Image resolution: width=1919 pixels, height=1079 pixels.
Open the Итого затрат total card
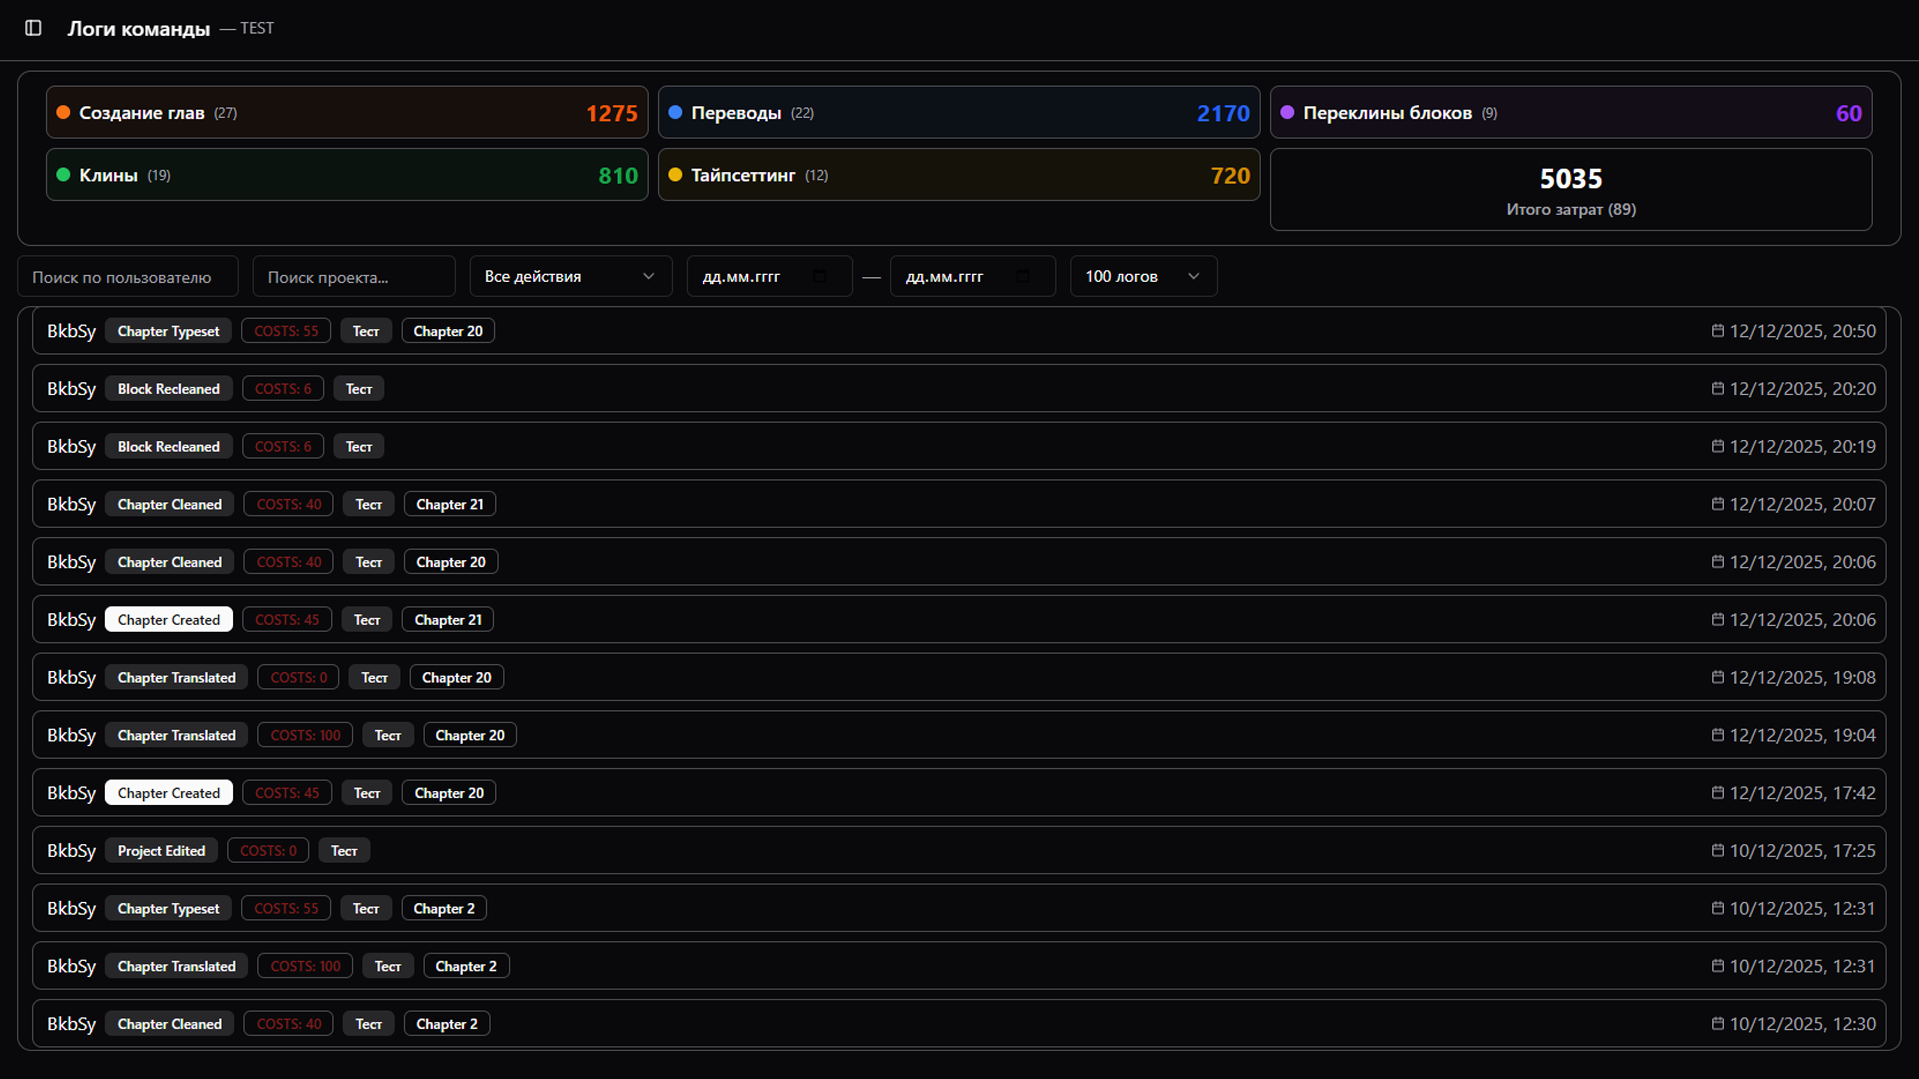1570,190
